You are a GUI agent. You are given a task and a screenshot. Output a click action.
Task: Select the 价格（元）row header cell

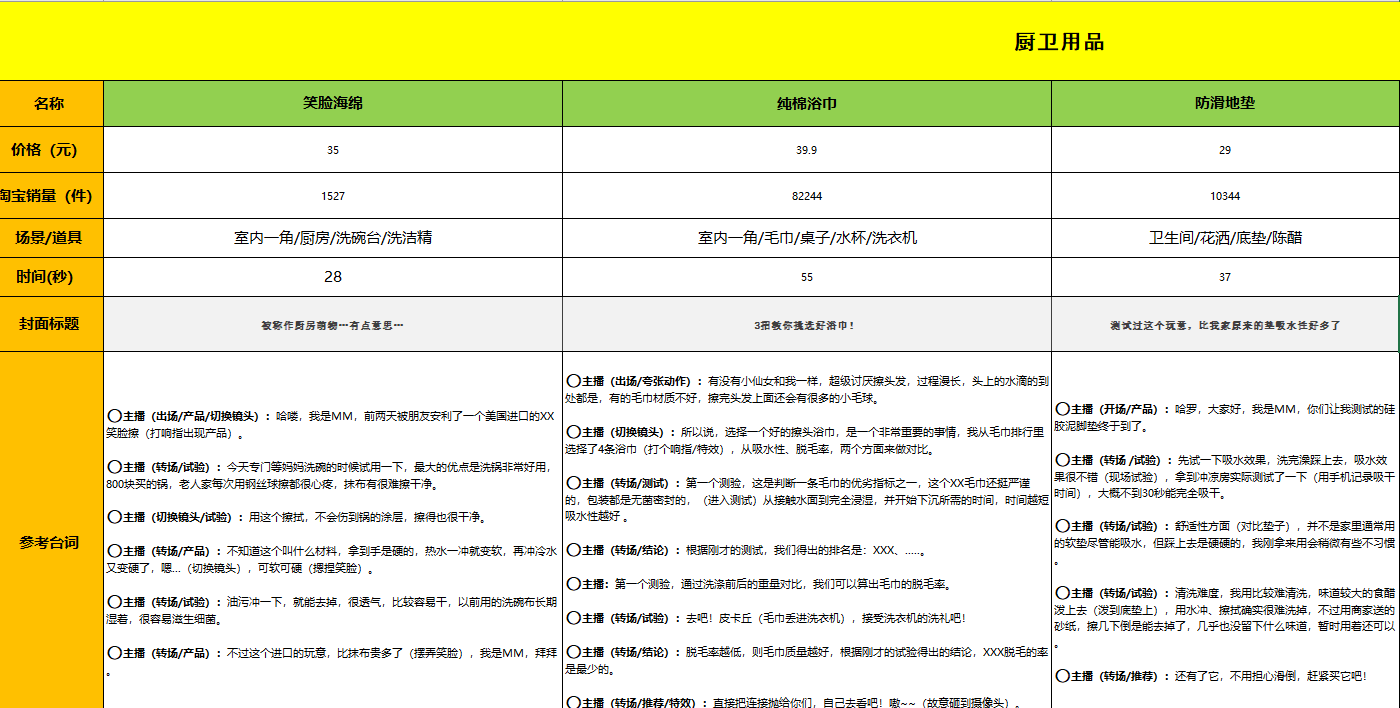pos(51,149)
